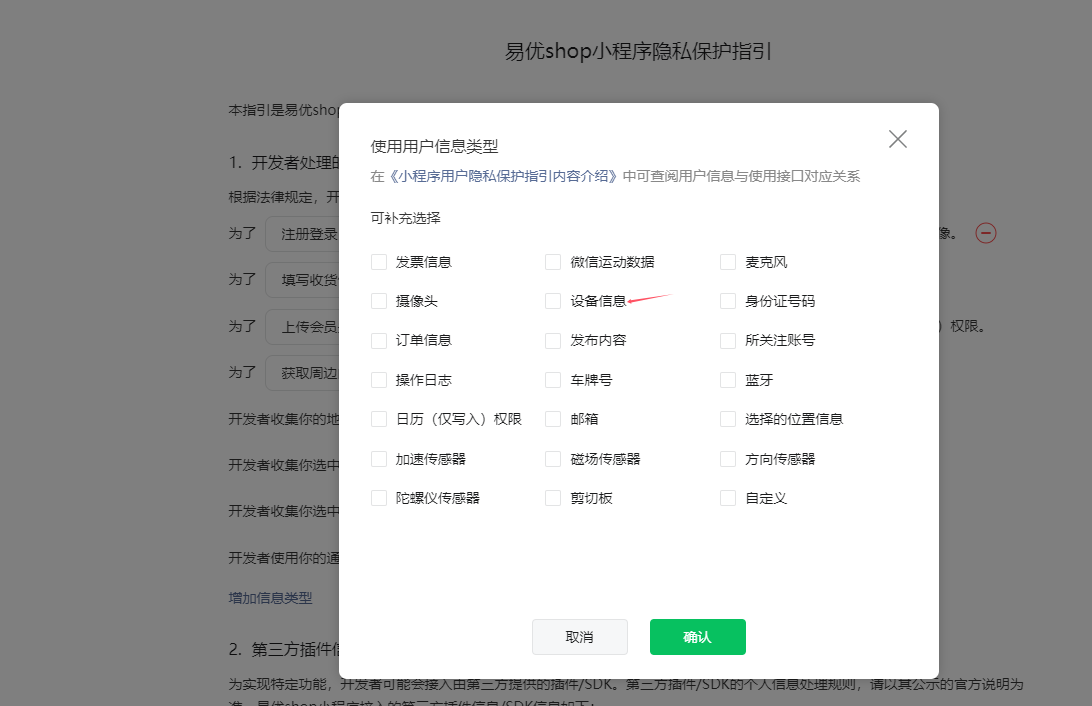Enable the 摄像头 checkbox
Screen dimensions: 1092x706
click(378, 300)
